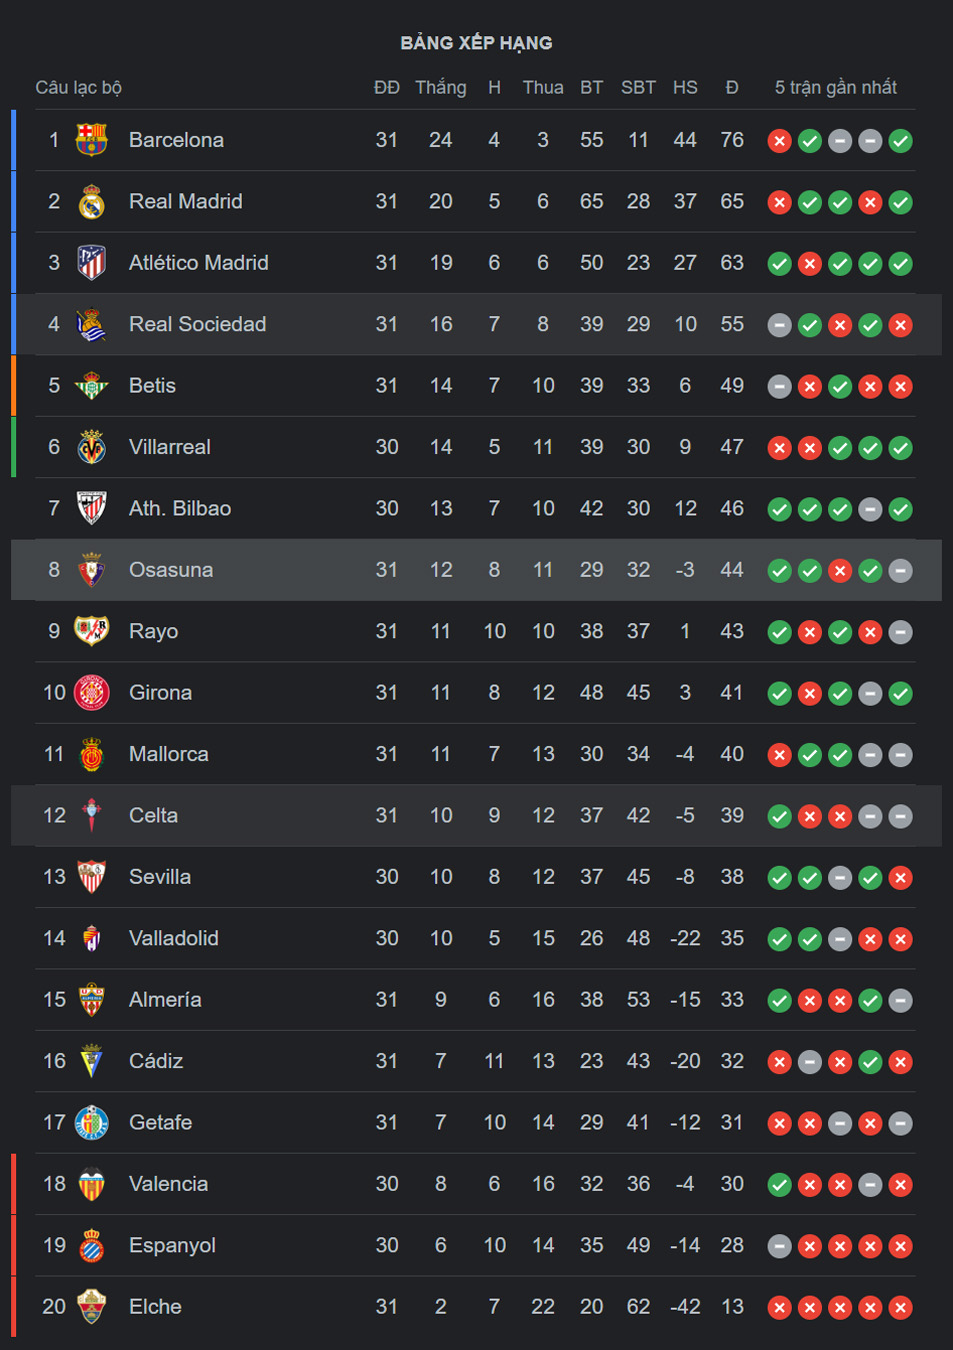The width and height of the screenshot is (953, 1350).
Task: Select the Celta row
Action: 476,816
